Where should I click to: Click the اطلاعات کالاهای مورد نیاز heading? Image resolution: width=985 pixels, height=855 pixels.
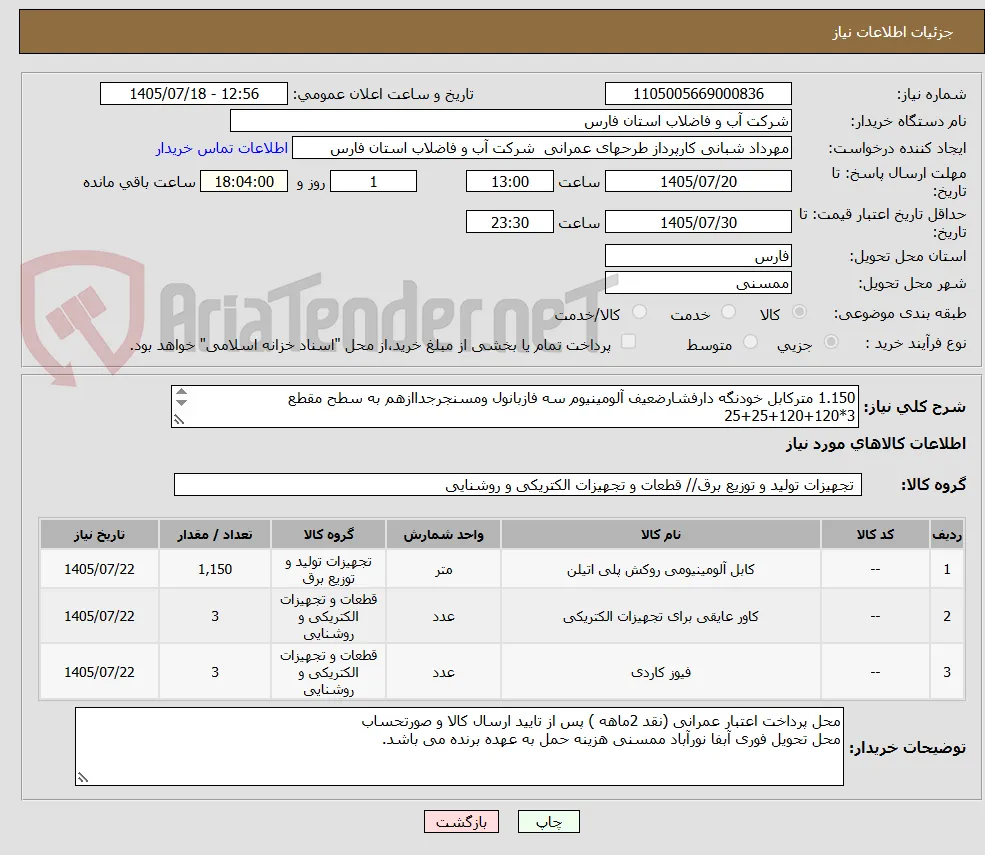point(876,444)
